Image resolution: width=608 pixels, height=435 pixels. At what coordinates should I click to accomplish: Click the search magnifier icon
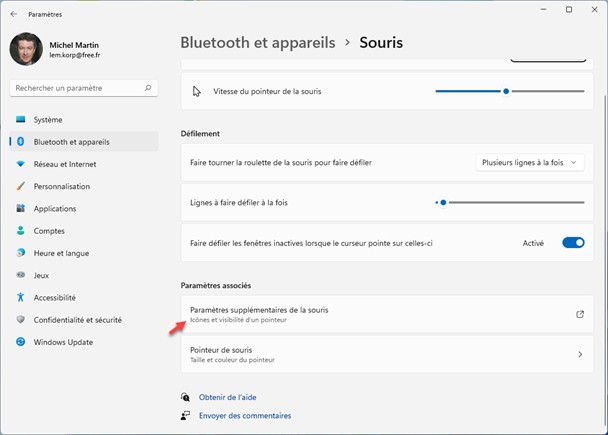[x=148, y=89]
